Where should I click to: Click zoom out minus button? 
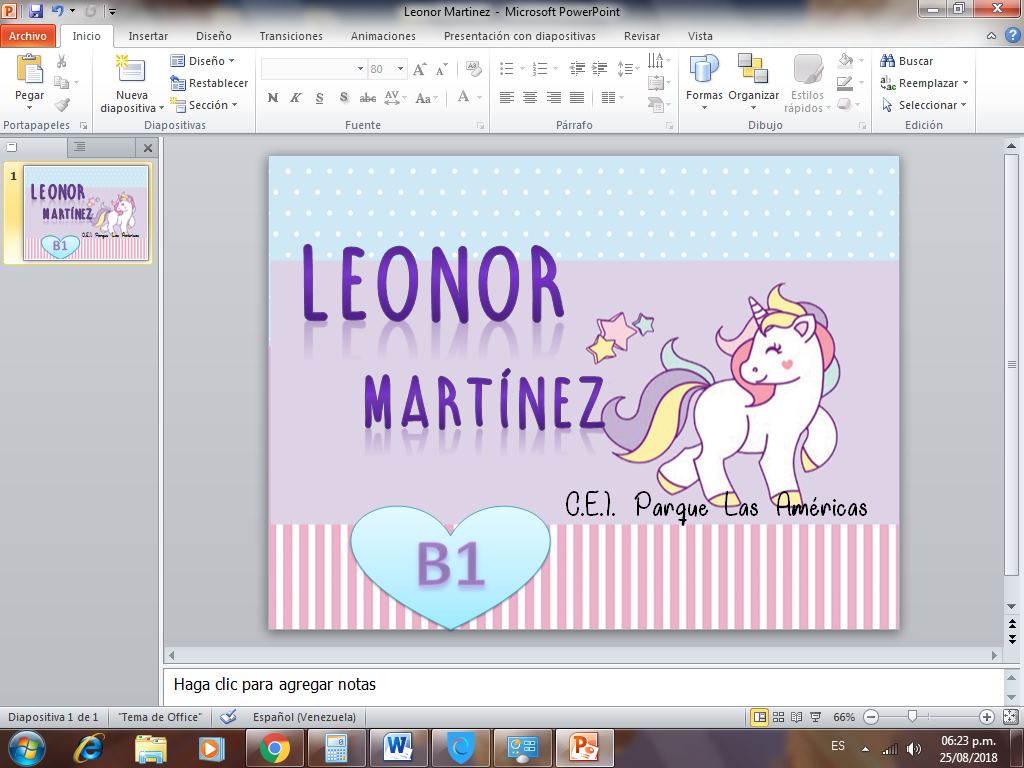pos(871,717)
